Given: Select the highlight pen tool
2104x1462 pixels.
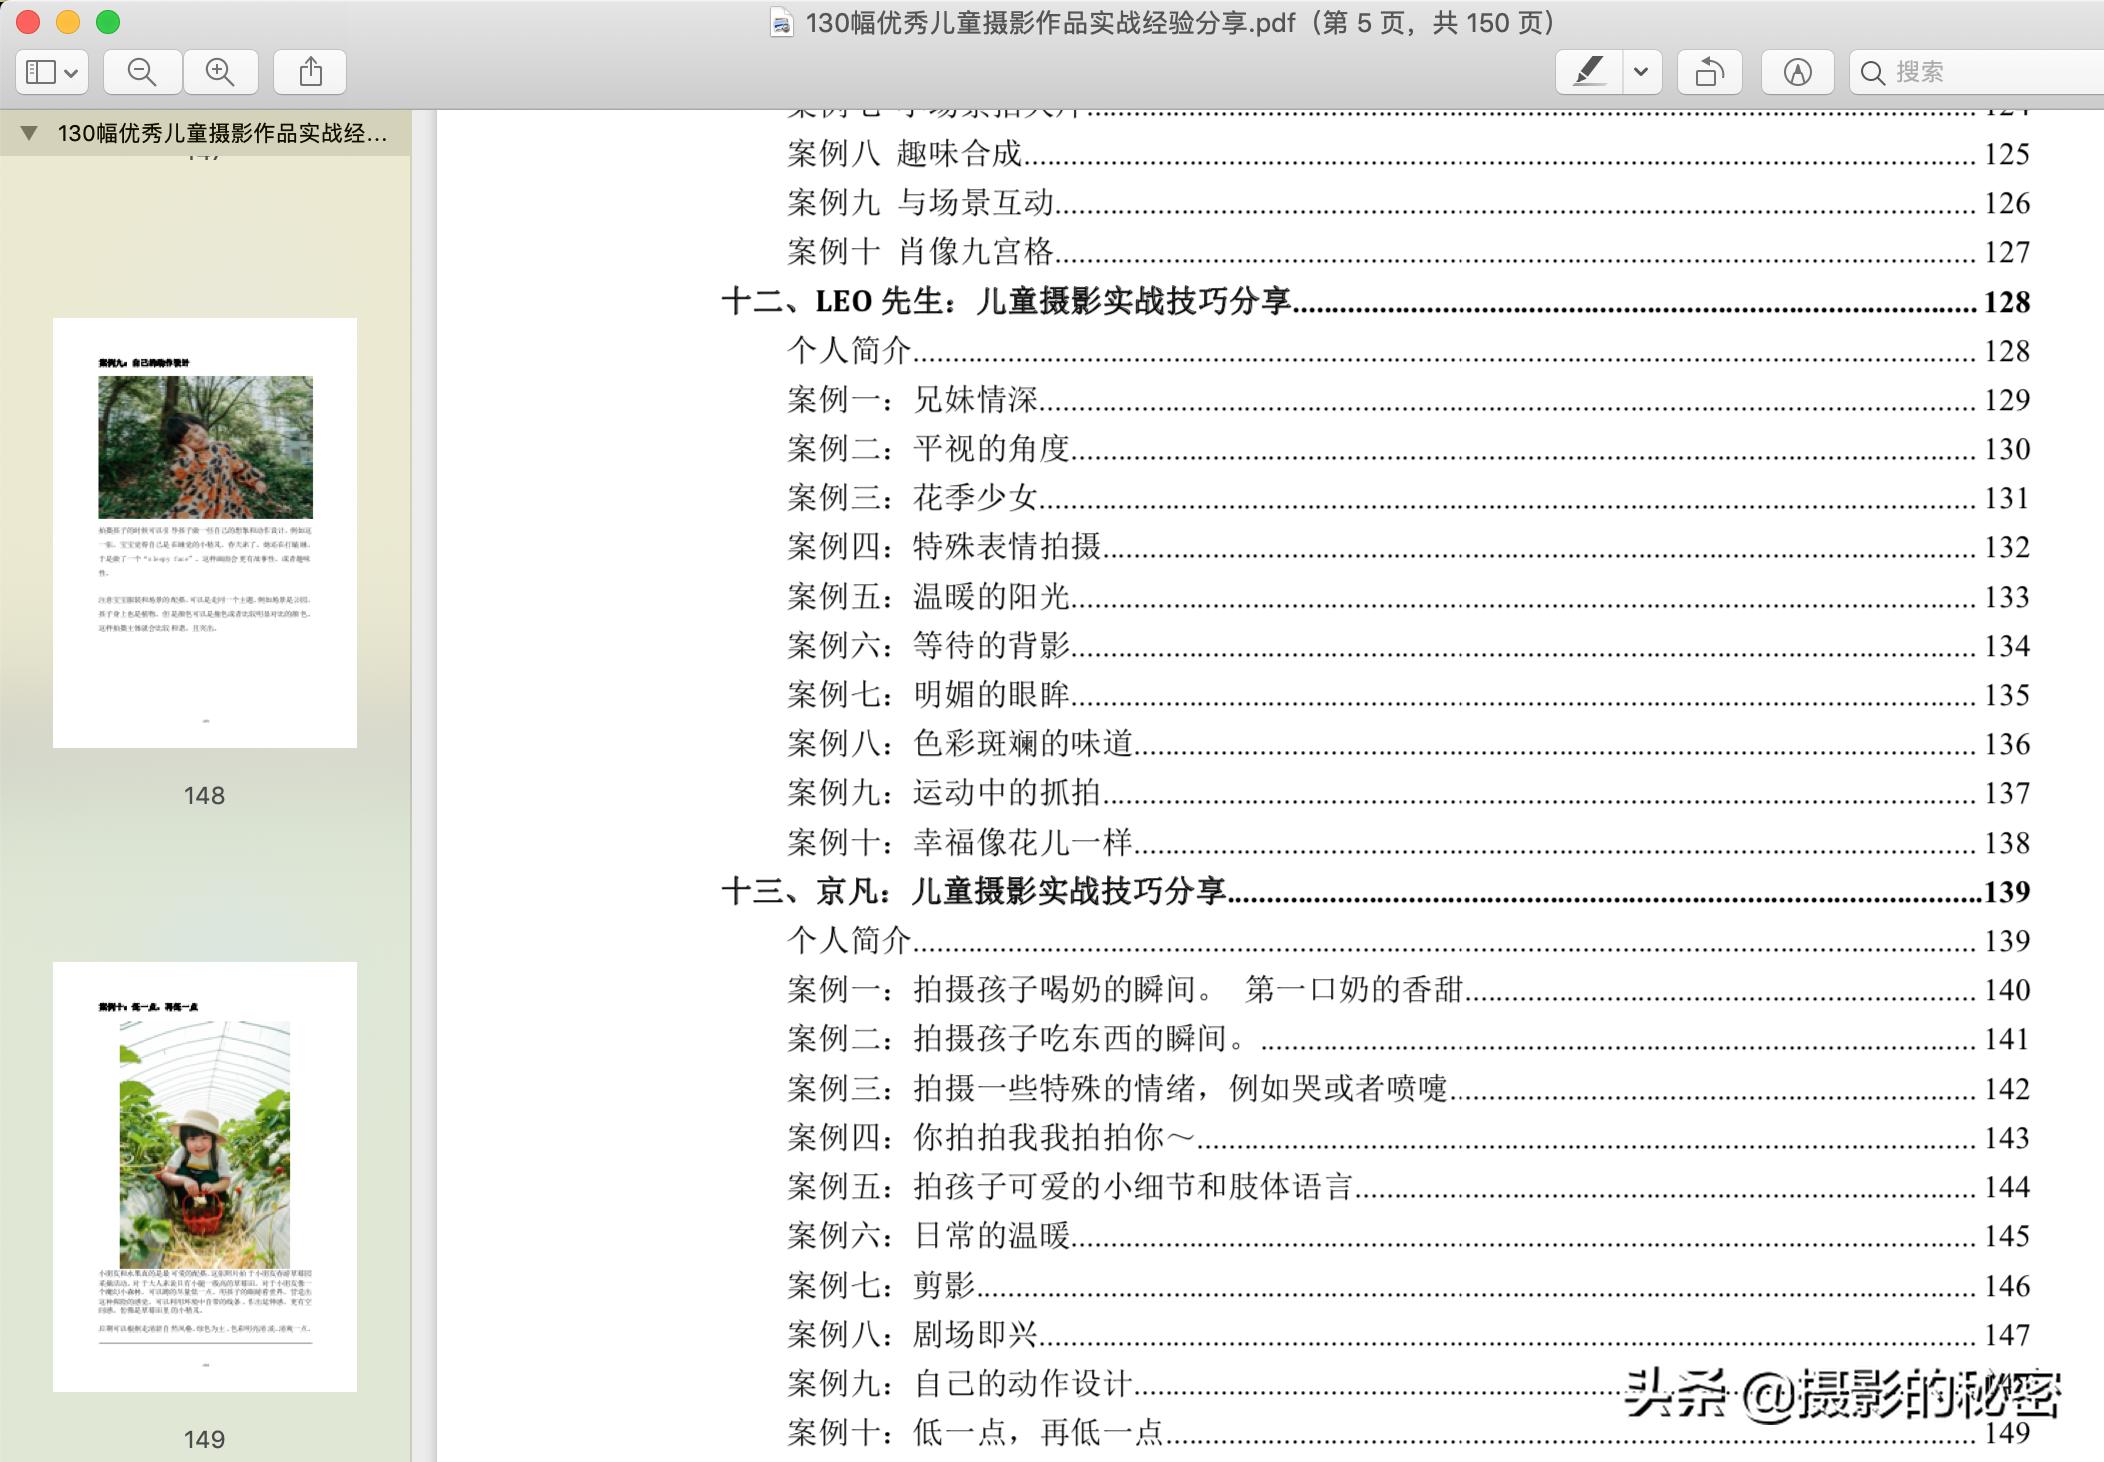Looking at the screenshot, I should 1589,72.
